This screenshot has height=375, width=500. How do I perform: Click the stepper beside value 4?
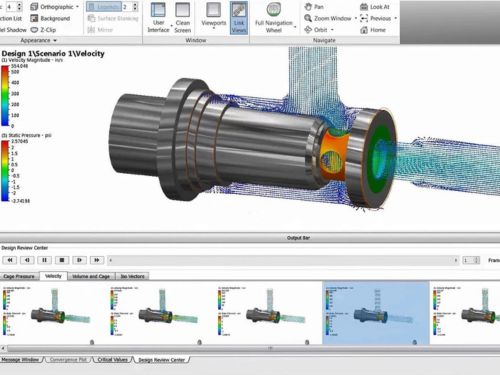[19, 6]
